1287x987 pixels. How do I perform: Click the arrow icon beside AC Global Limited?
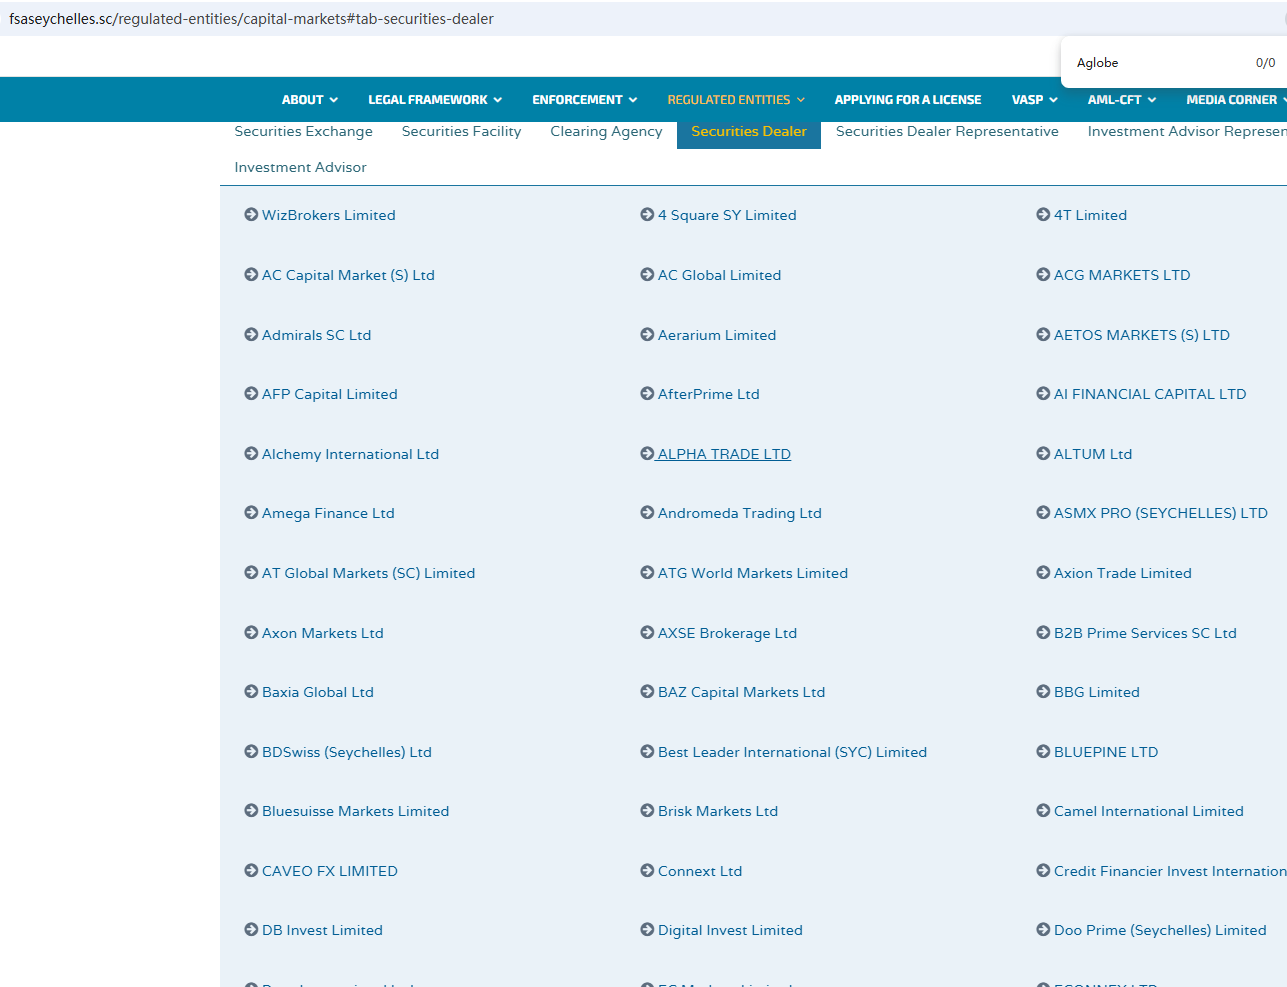pos(647,275)
